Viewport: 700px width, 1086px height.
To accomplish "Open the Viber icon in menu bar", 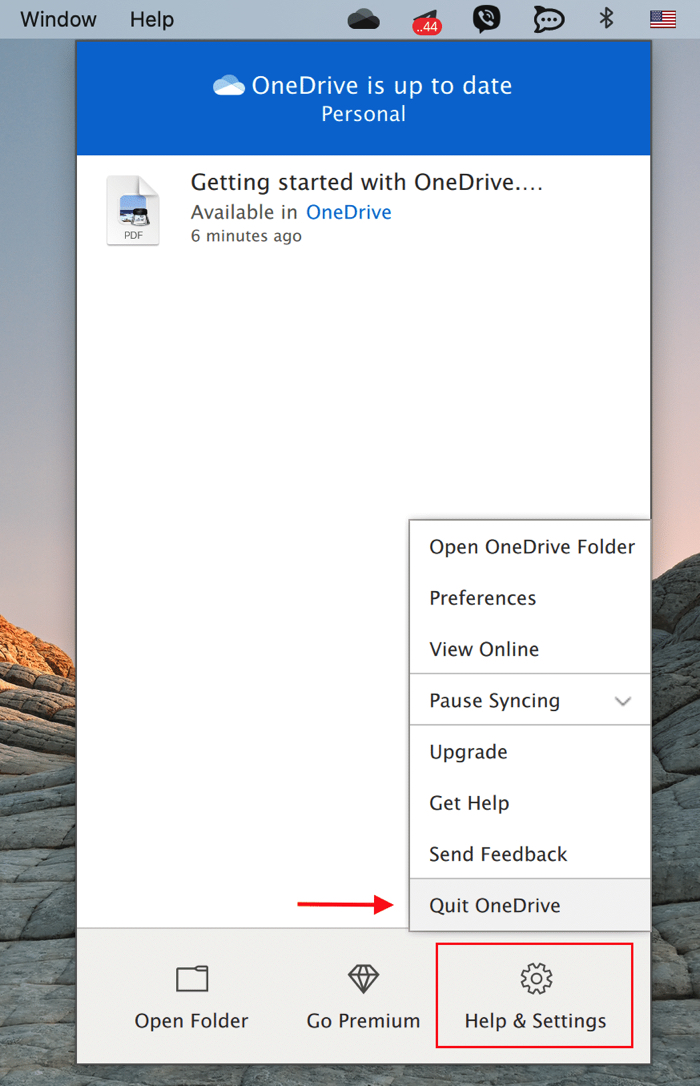I will 486,19.
